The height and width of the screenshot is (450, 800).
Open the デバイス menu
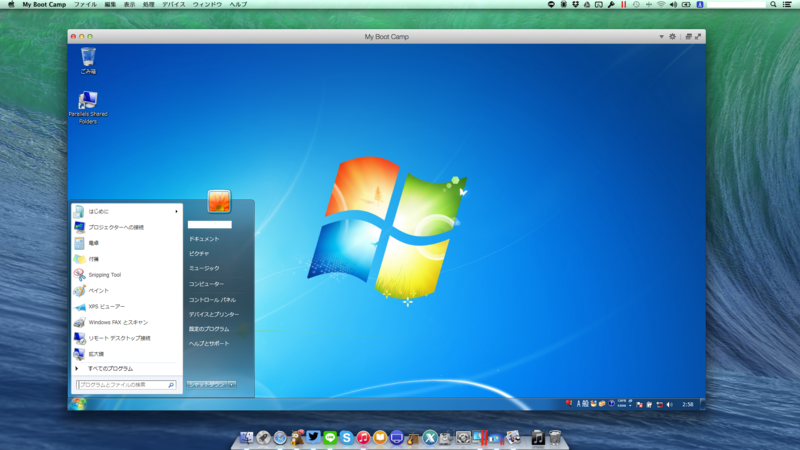click(x=173, y=4)
